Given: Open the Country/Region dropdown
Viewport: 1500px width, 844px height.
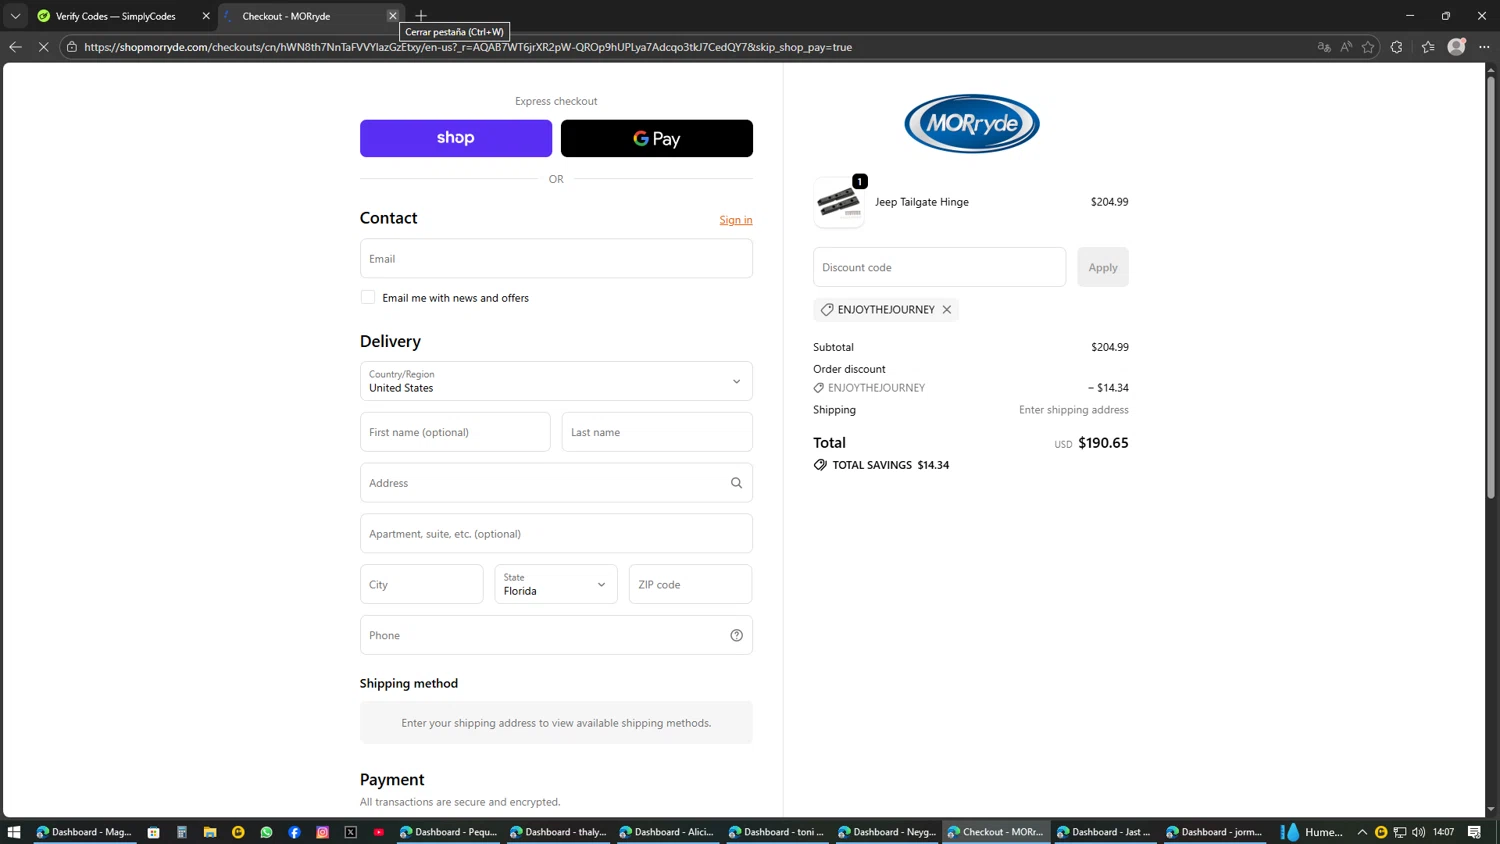Looking at the screenshot, I should [556, 381].
